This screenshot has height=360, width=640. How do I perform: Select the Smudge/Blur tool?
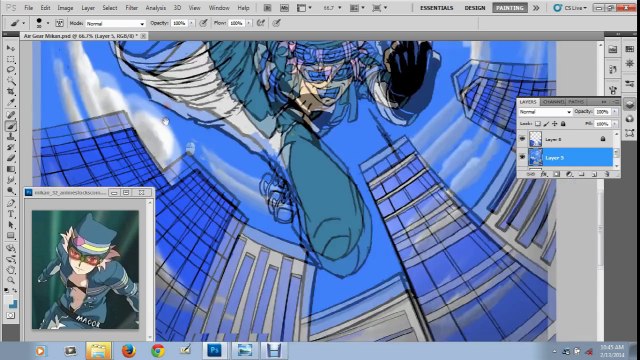tap(11, 180)
